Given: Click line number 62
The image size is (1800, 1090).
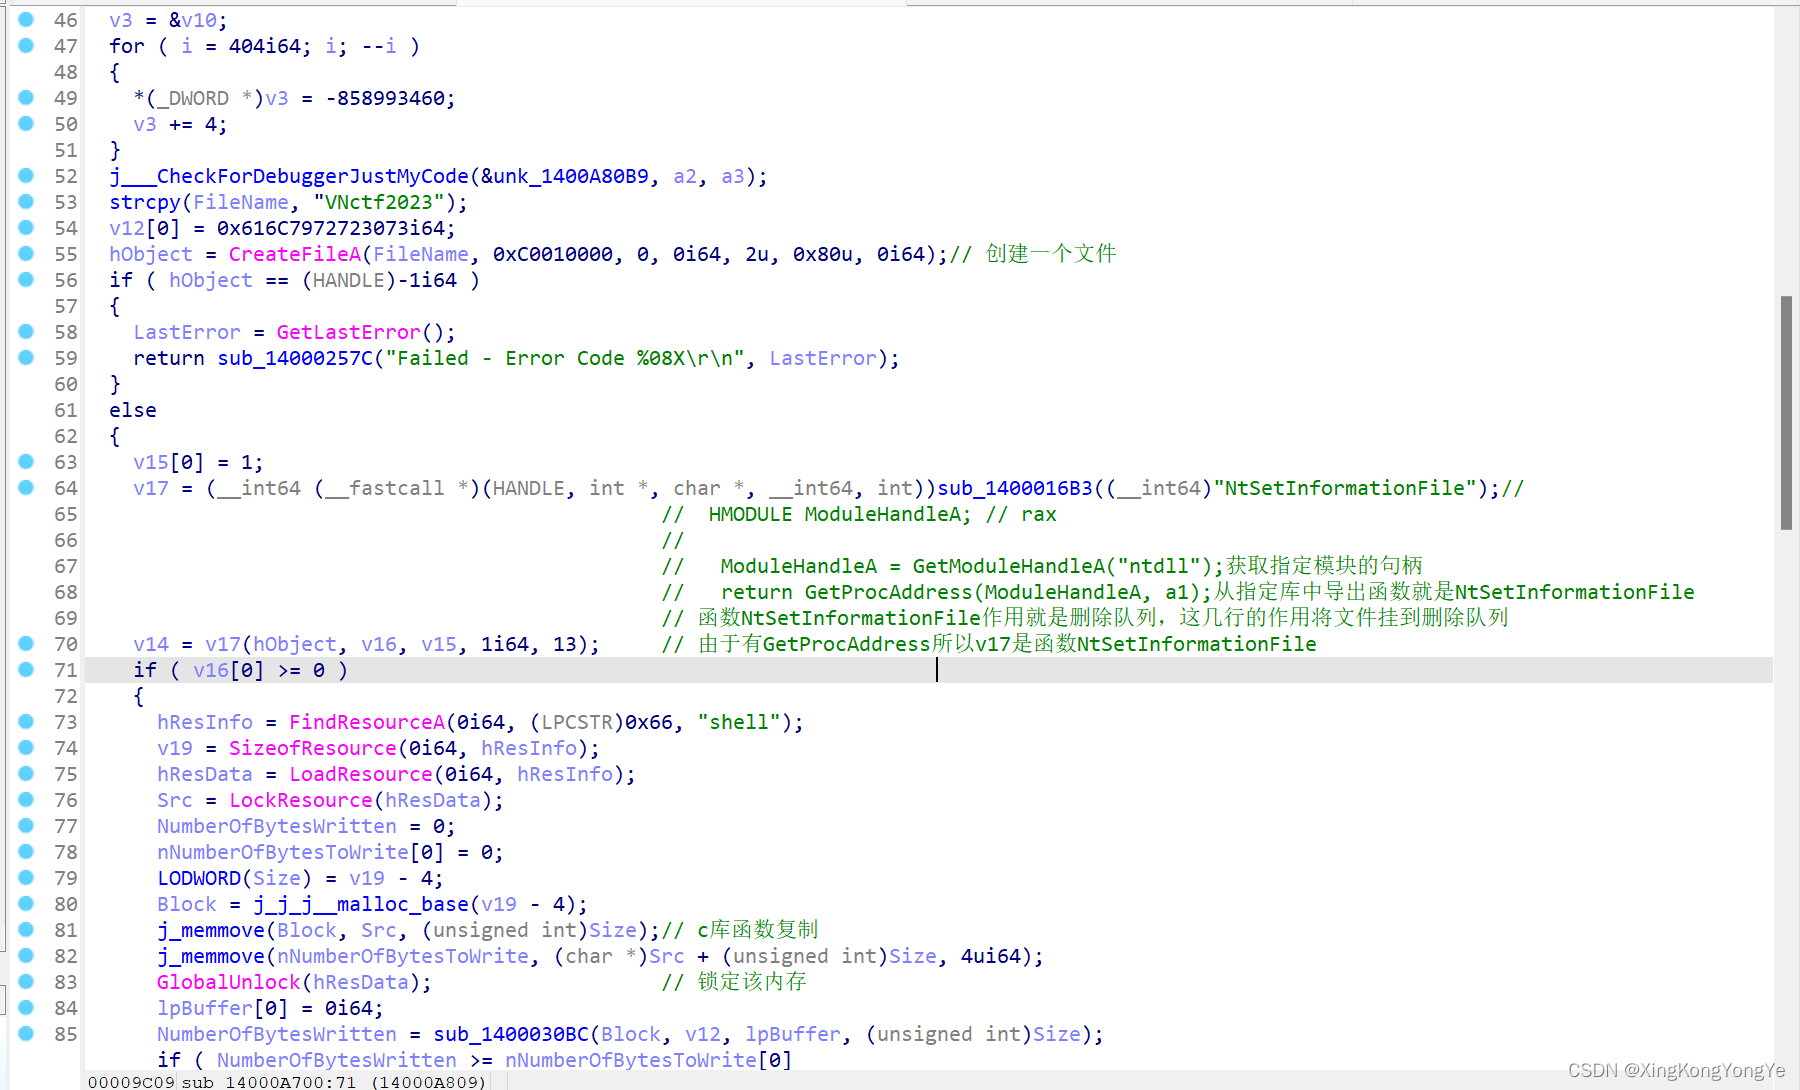Looking at the screenshot, I should click(x=66, y=436).
